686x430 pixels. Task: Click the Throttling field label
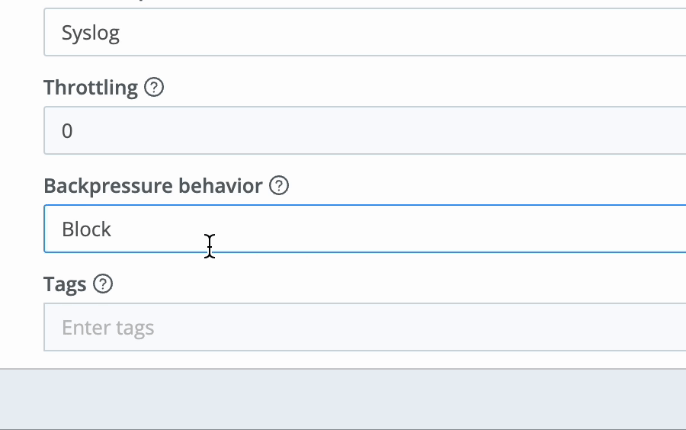tap(91, 87)
